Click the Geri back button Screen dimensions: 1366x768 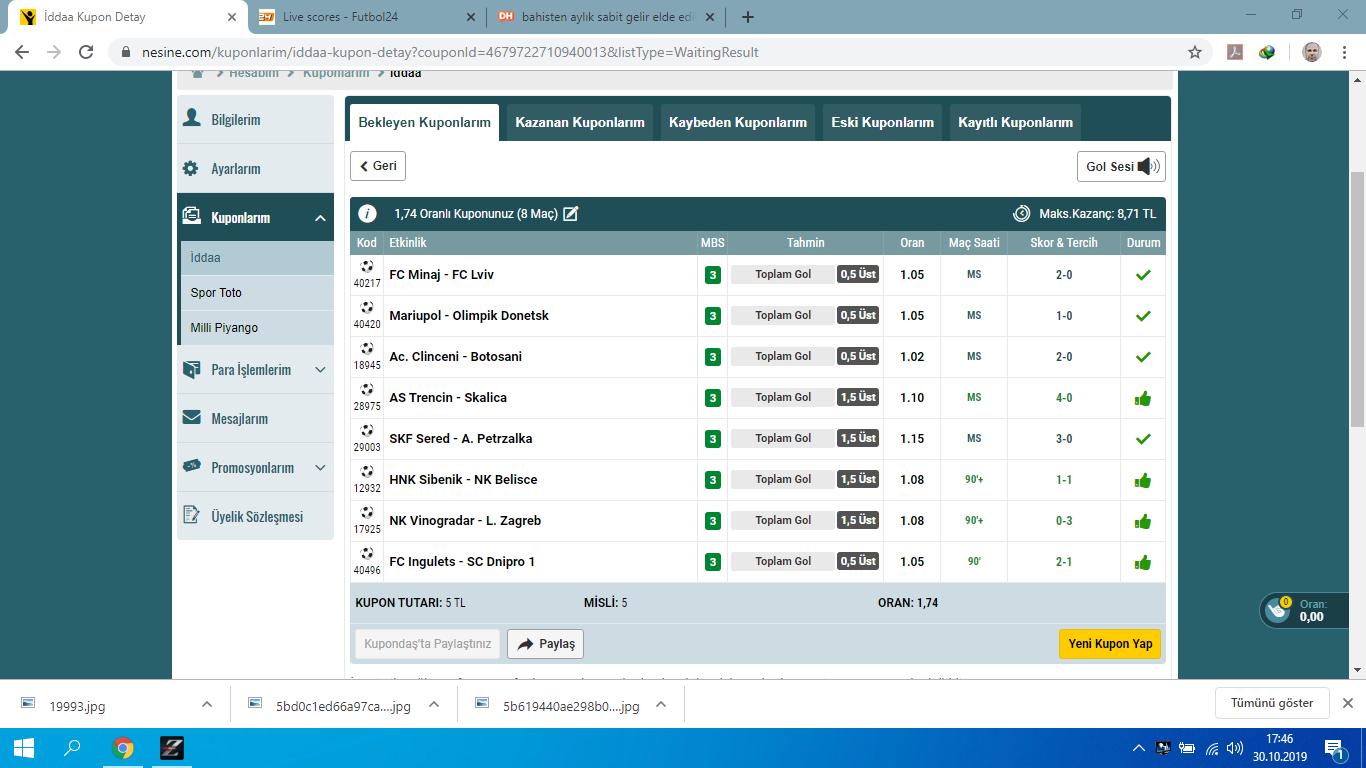tap(378, 166)
